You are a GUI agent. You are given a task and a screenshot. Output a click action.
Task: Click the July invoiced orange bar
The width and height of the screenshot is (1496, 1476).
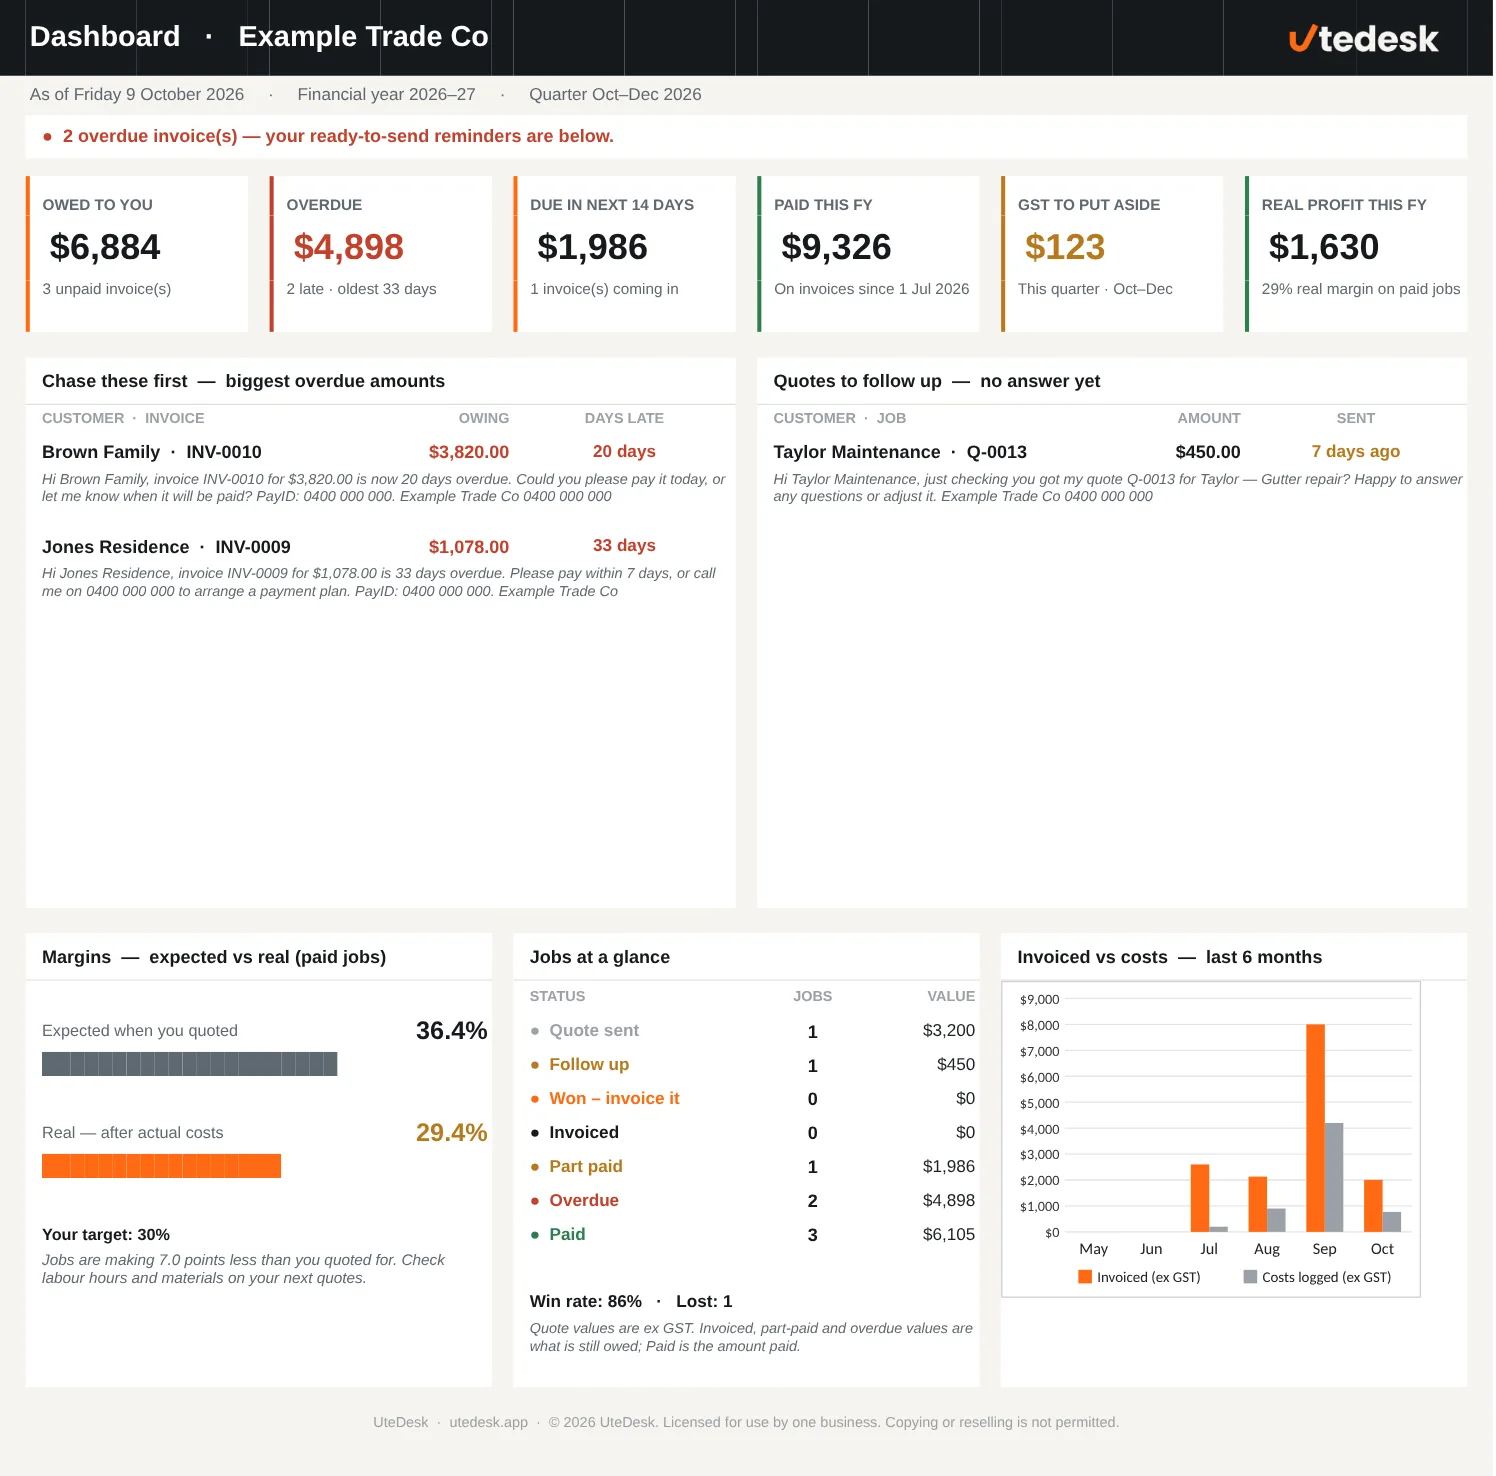(x=1200, y=1198)
